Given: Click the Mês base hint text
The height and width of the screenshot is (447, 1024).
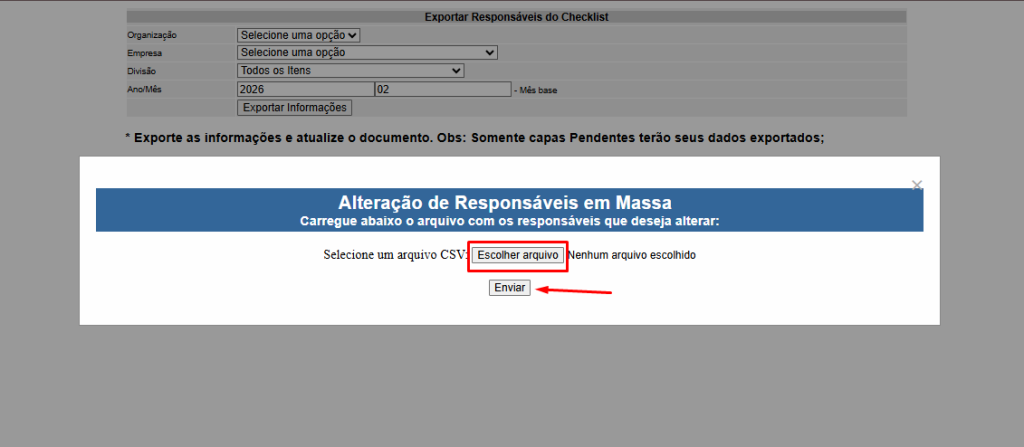Looking at the screenshot, I should 536,90.
